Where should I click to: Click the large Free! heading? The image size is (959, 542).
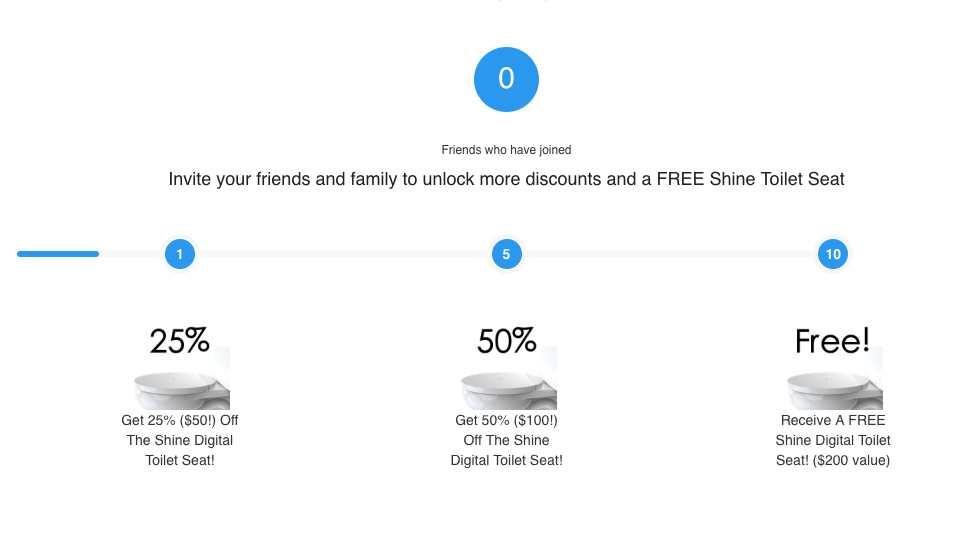pyautogui.click(x=832, y=341)
